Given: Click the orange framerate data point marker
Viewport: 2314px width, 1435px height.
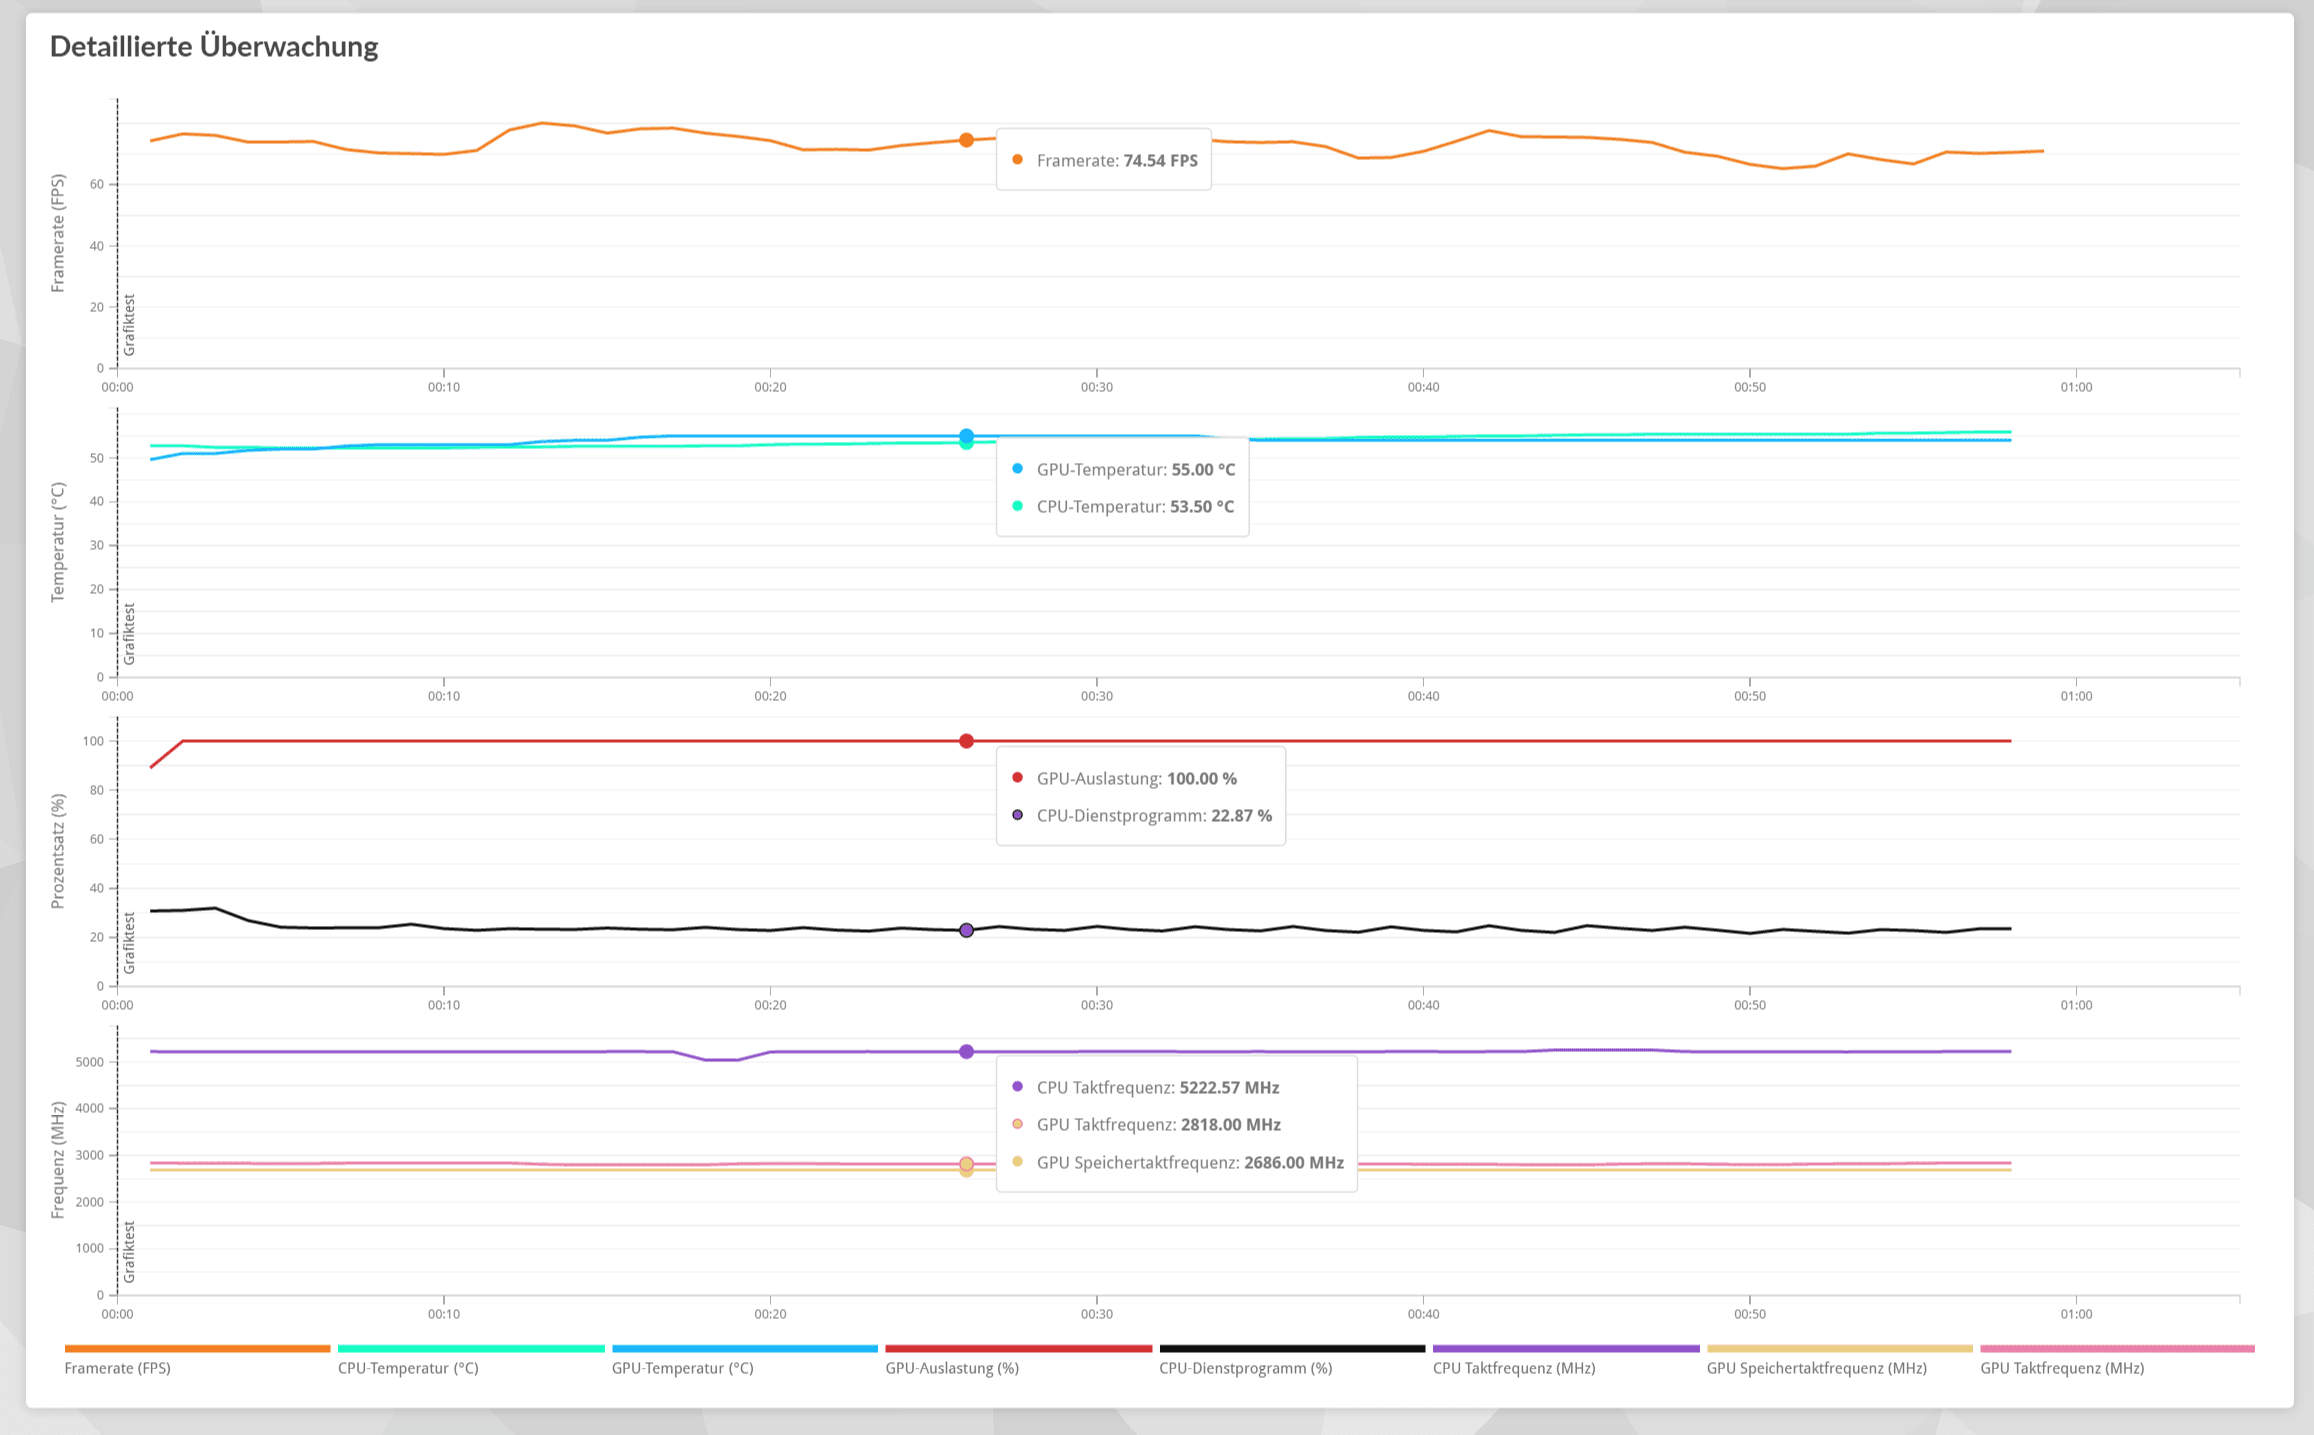Looking at the screenshot, I should [966, 140].
